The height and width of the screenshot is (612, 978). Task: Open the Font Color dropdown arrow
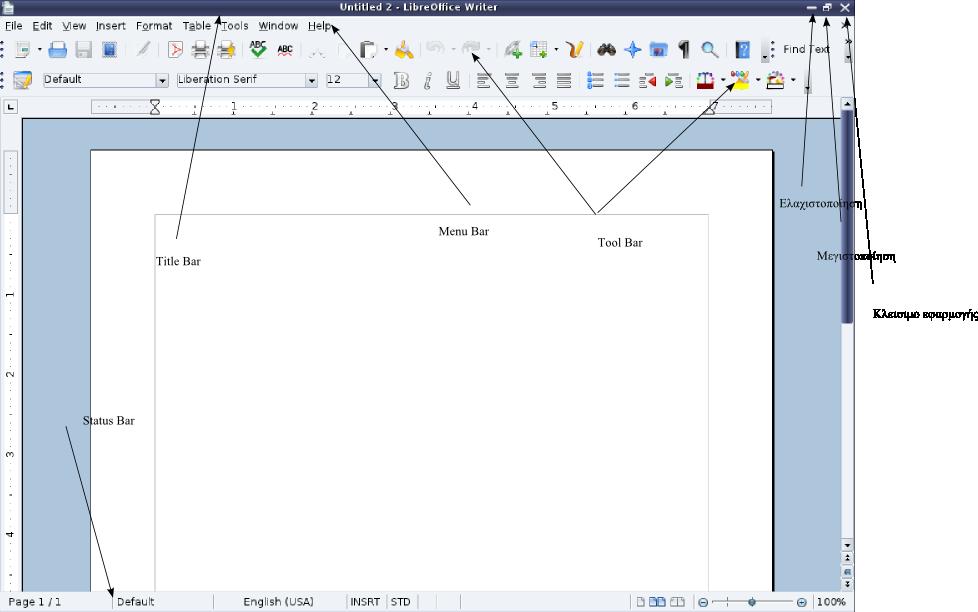click(723, 80)
